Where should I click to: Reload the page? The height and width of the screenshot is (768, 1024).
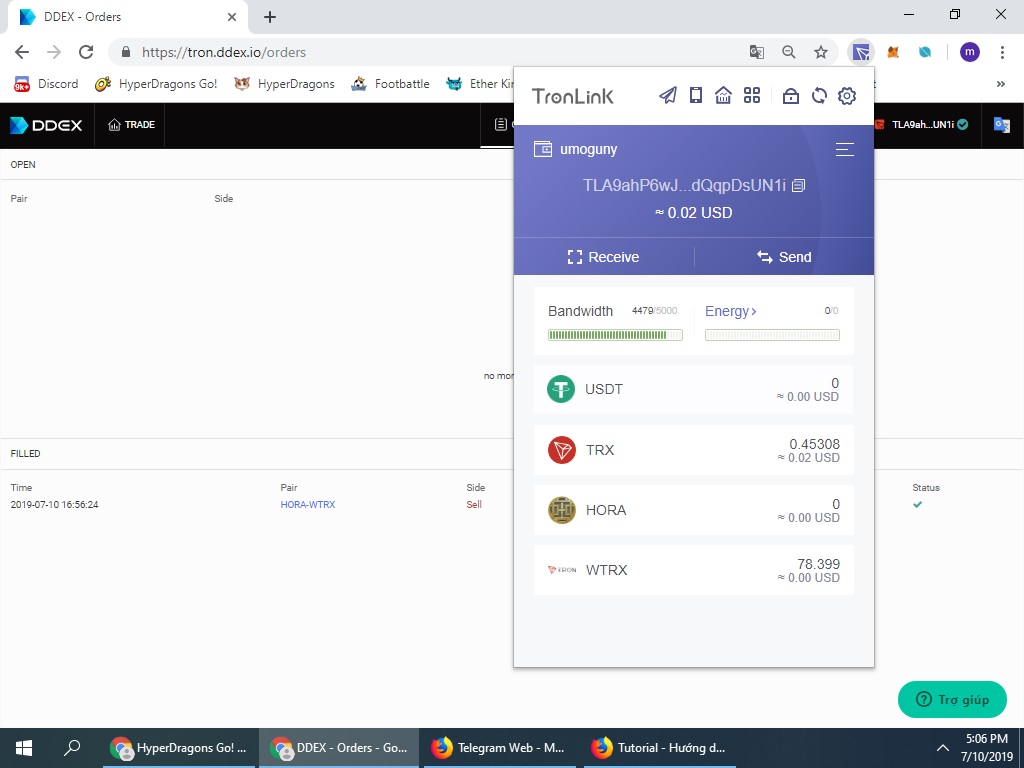pyautogui.click(x=86, y=52)
